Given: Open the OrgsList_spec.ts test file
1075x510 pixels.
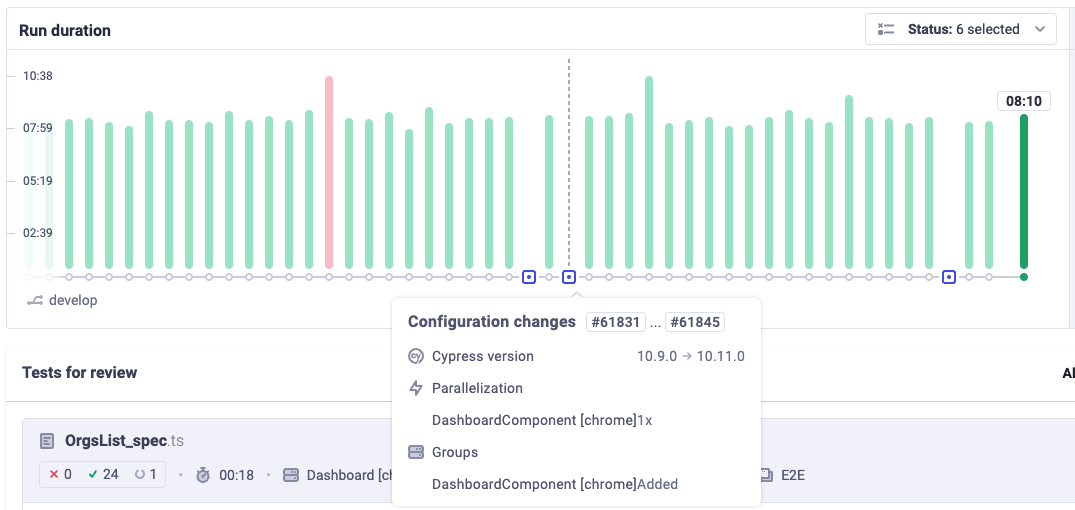Looking at the screenshot, I should pyautogui.click(x=124, y=441).
